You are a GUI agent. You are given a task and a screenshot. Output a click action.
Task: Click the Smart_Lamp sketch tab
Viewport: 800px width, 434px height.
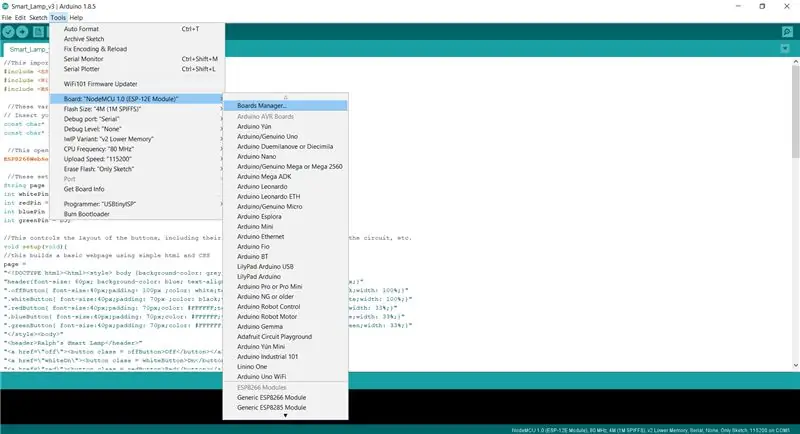tap(27, 49)
